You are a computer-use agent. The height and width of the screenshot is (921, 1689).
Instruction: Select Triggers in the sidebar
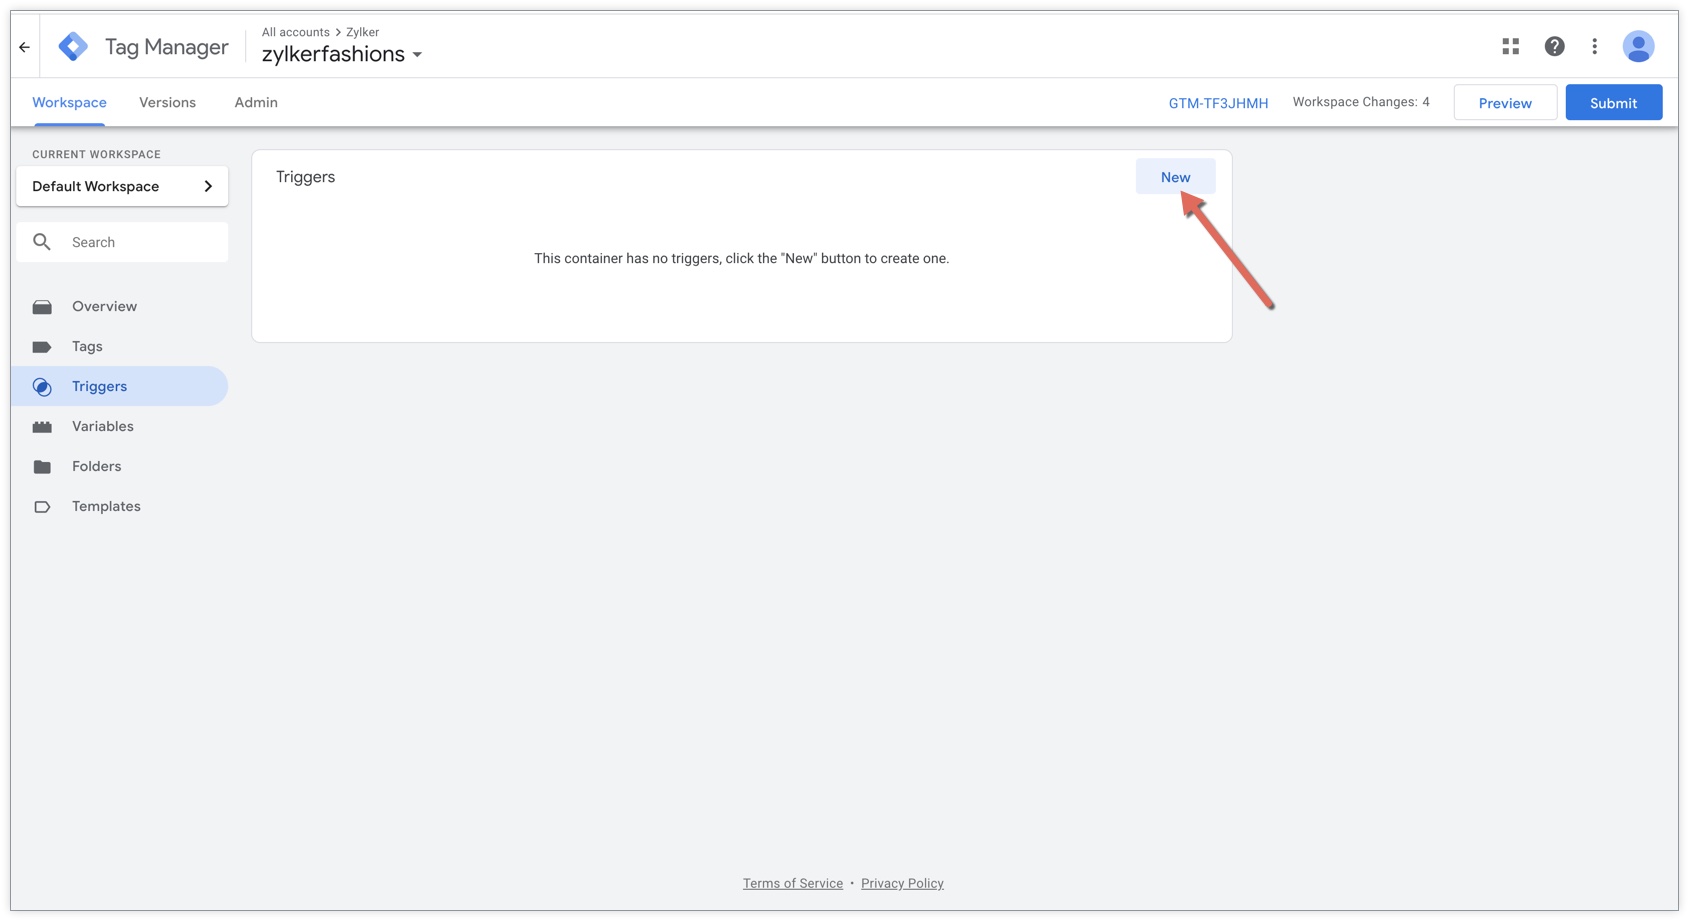point(120,386)
